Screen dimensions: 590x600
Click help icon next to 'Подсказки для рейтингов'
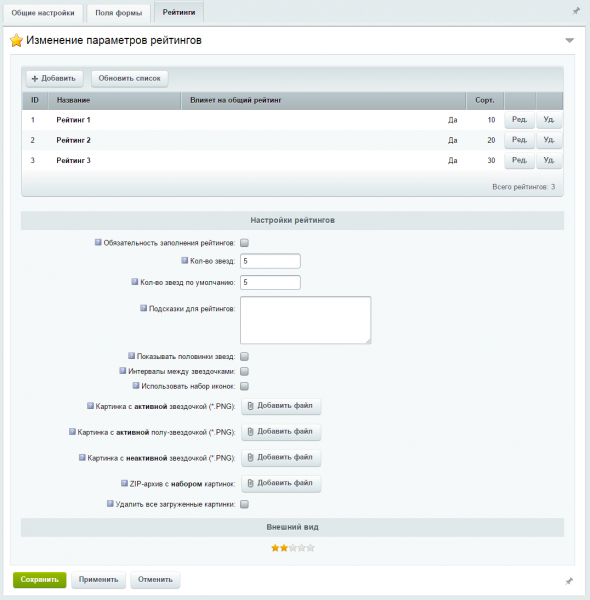(x=143, y=308)
